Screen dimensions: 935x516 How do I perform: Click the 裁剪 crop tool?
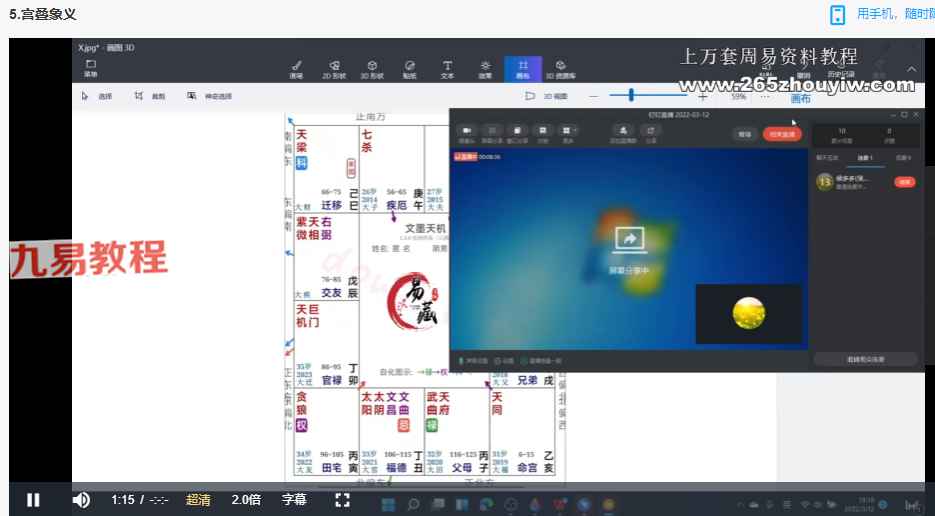[x=150, y=96]
